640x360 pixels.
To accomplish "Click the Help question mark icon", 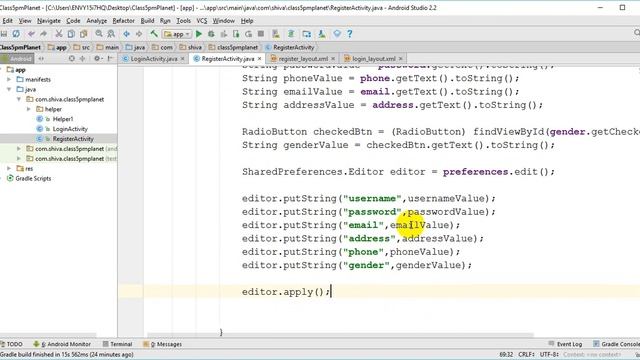I will click(x=350, y=34).
